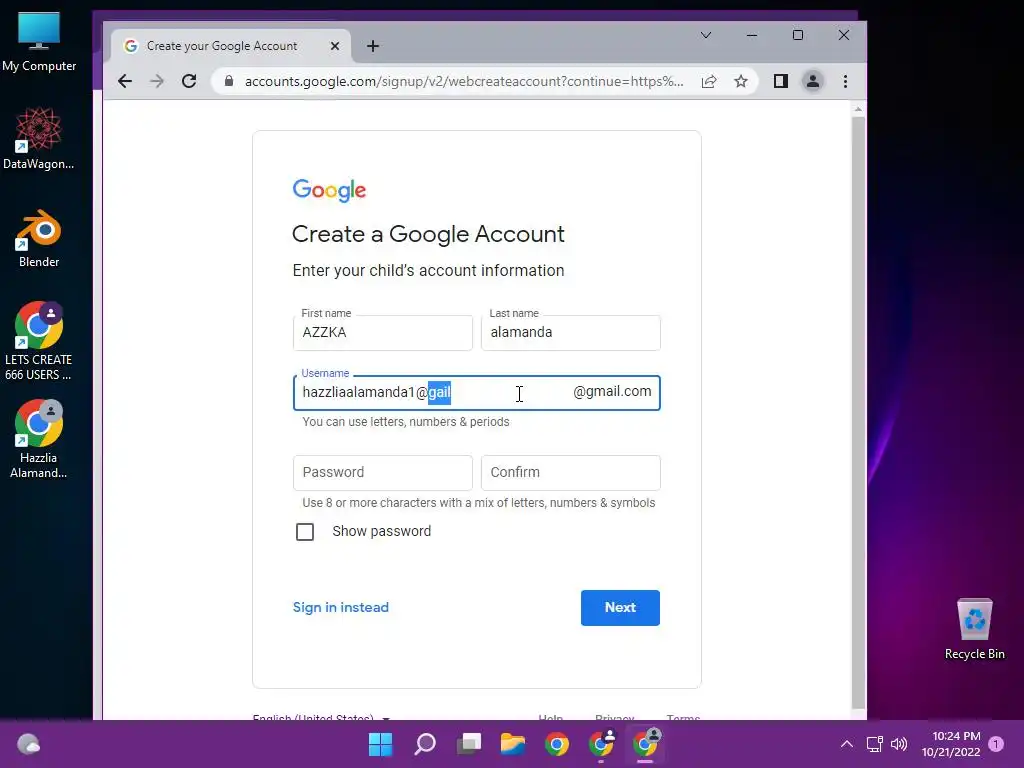Edit the Last name field
This screenshot has height=768, width=1024.
(571, 332)
